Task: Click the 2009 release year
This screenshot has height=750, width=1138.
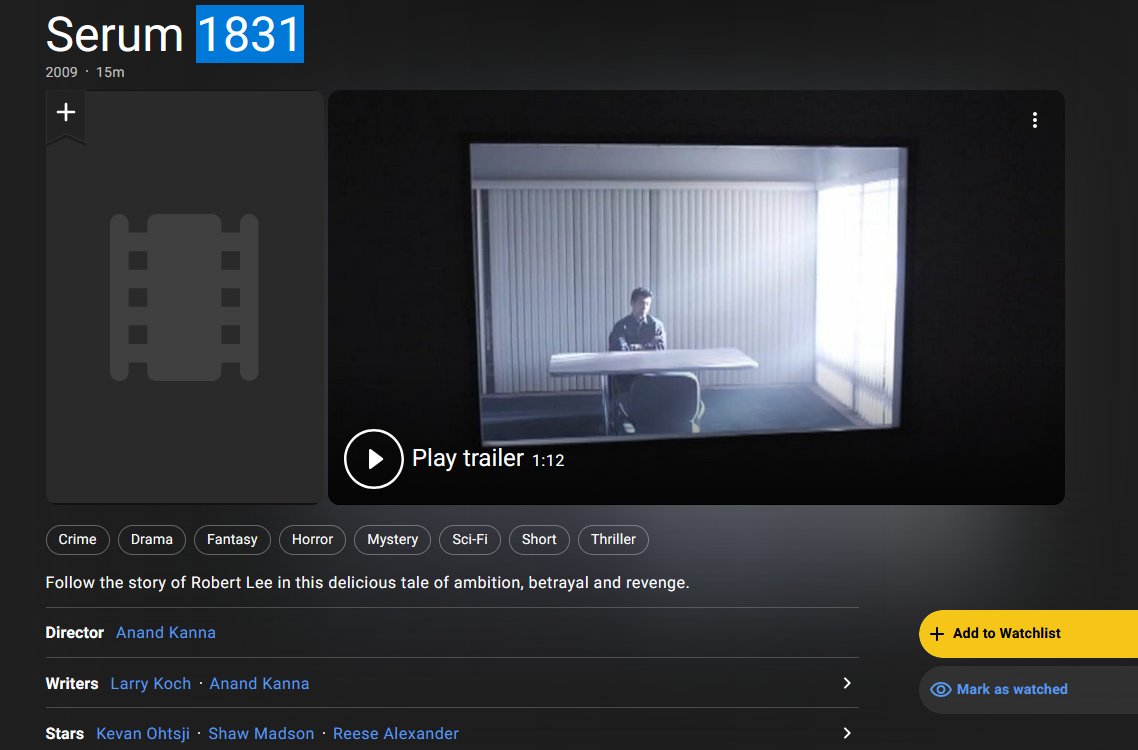Action: 61,73
